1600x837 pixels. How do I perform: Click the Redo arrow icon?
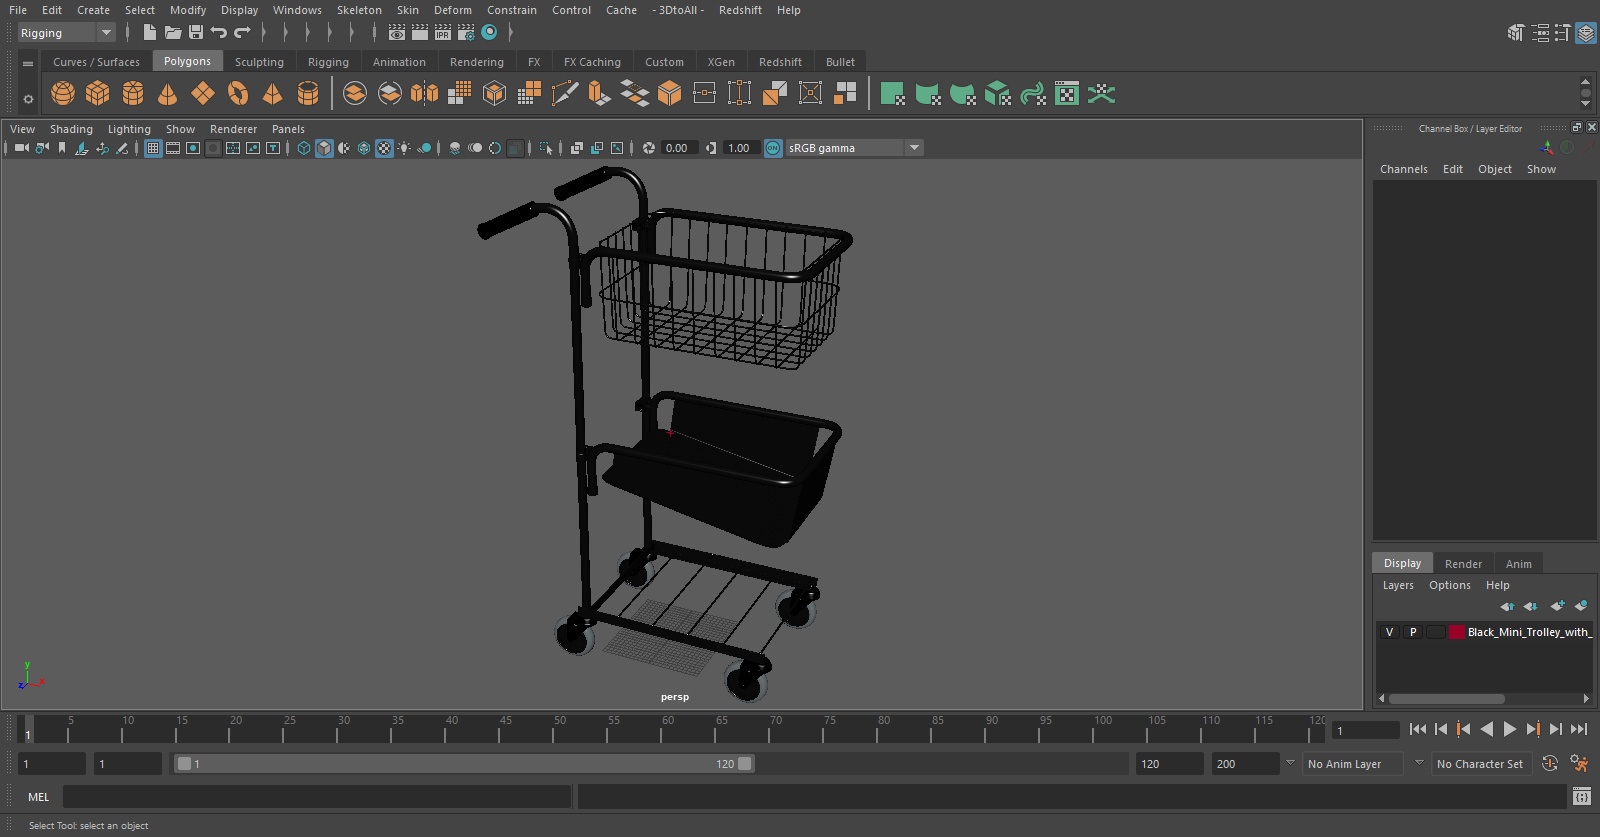tap(242, 33)
